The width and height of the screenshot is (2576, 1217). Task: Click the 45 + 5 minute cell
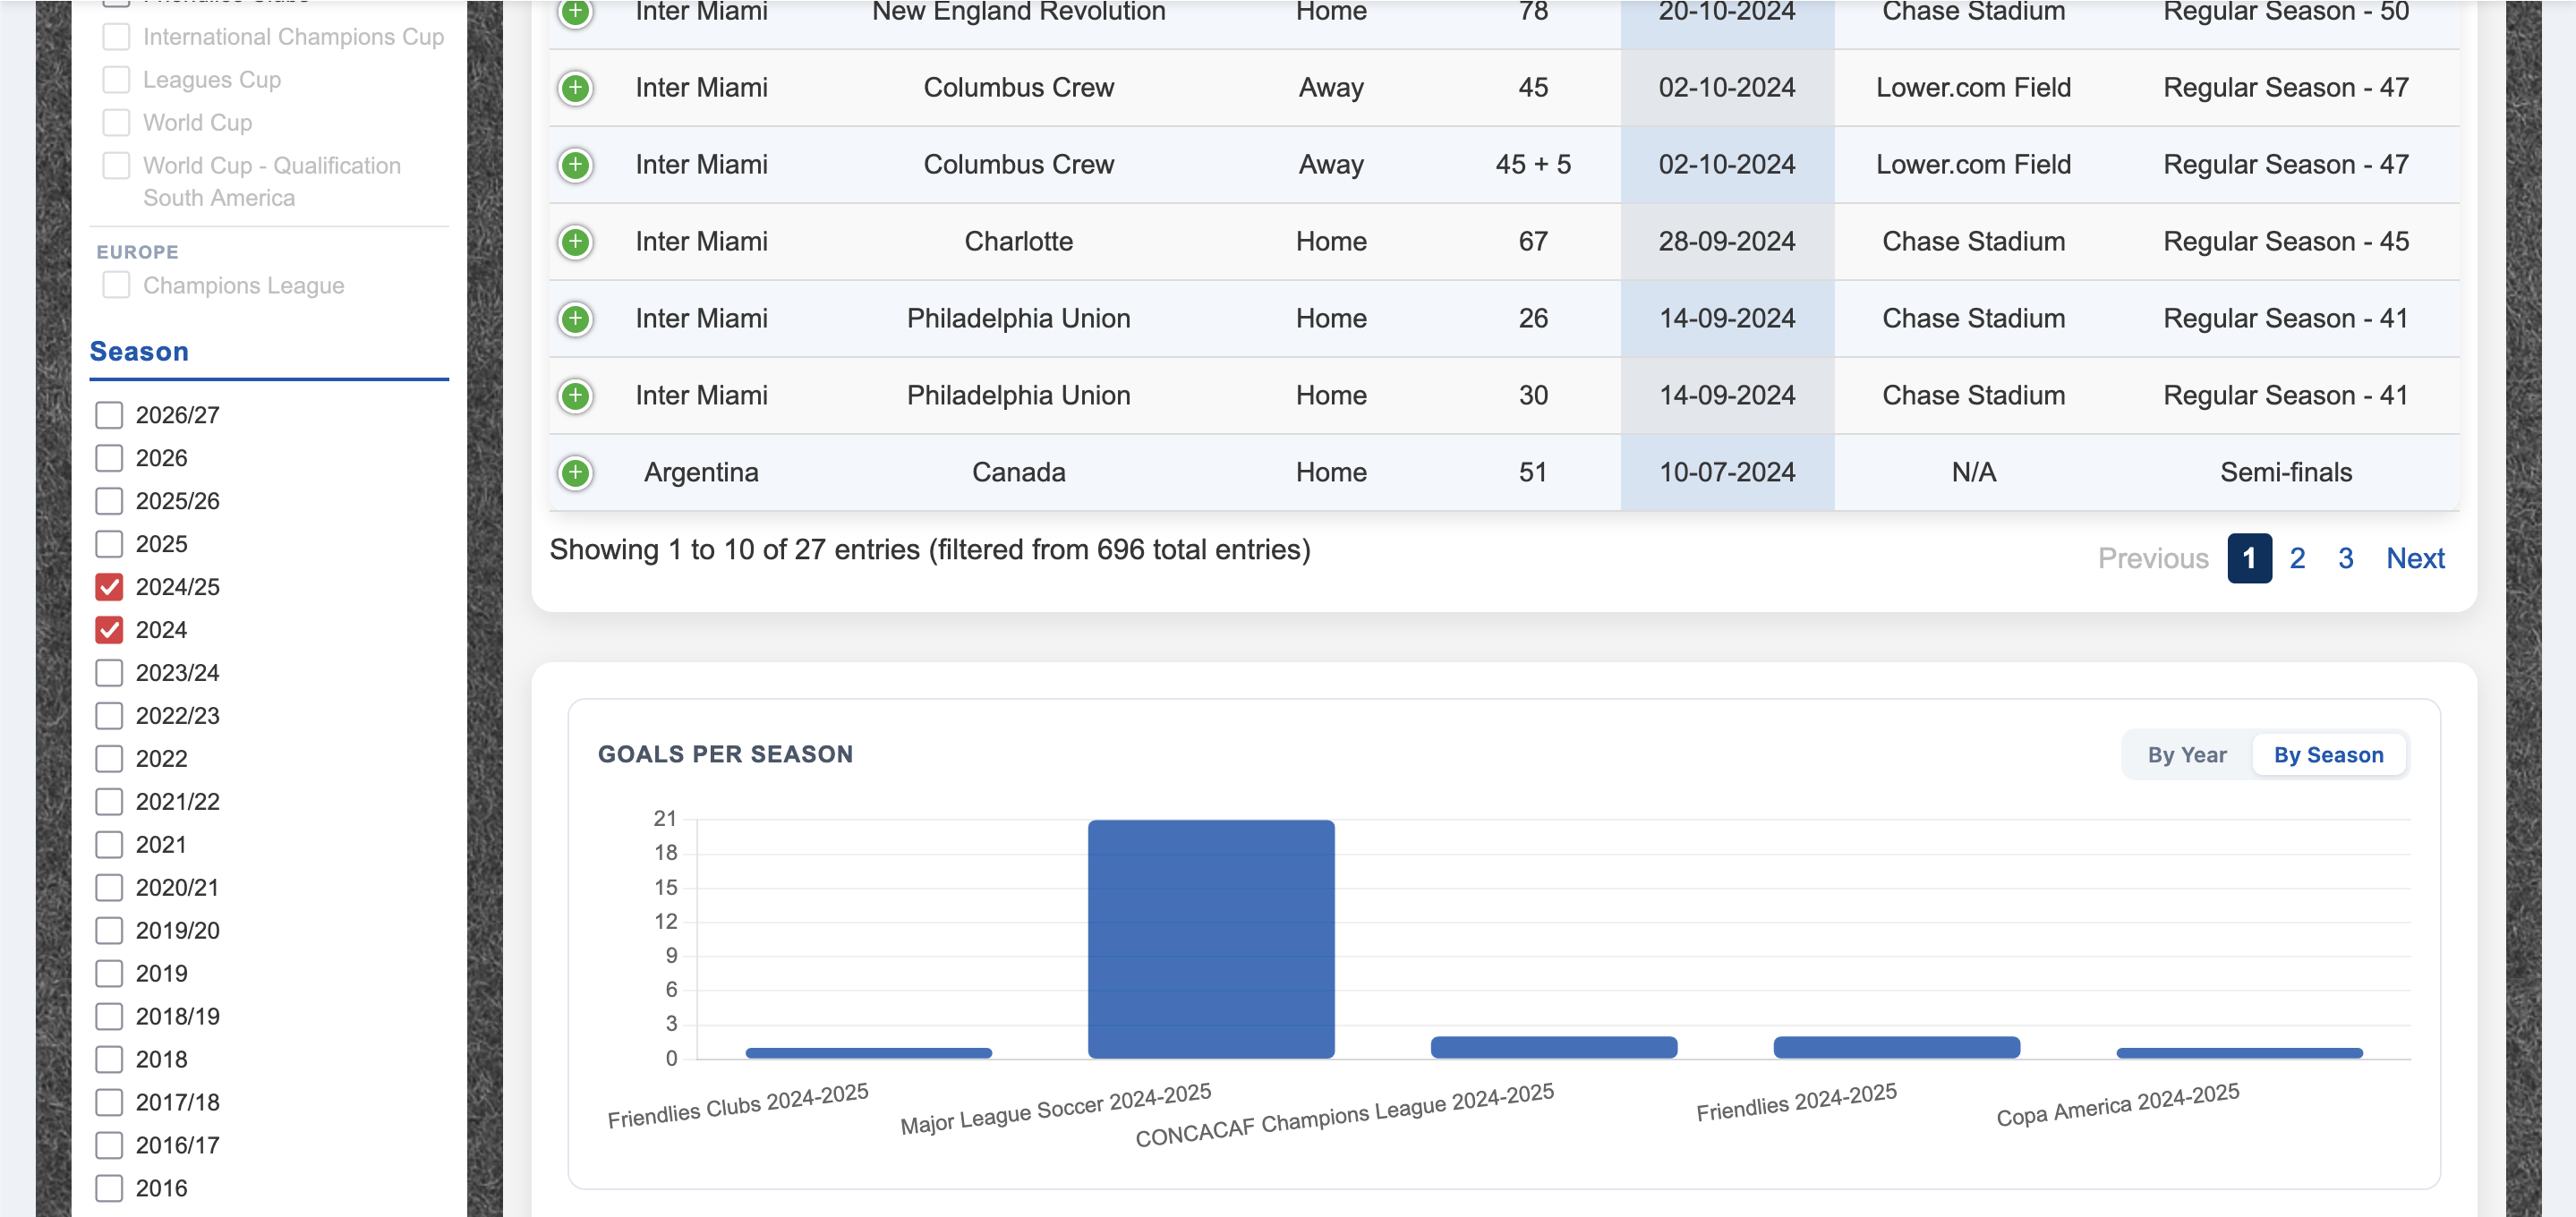(x=1533, y=165)
